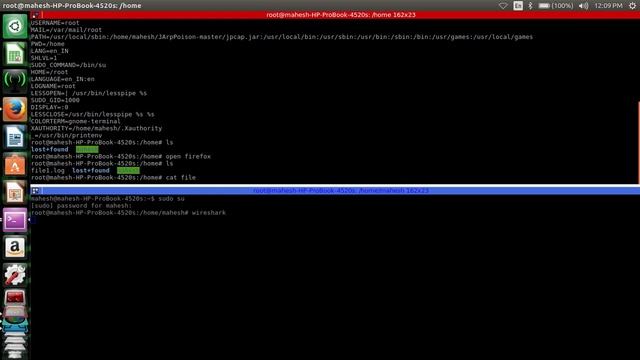Open LibreOffice Writer from dock
Image resolution: width=640 pixels, height=360 pixels.
click(15, 137)
